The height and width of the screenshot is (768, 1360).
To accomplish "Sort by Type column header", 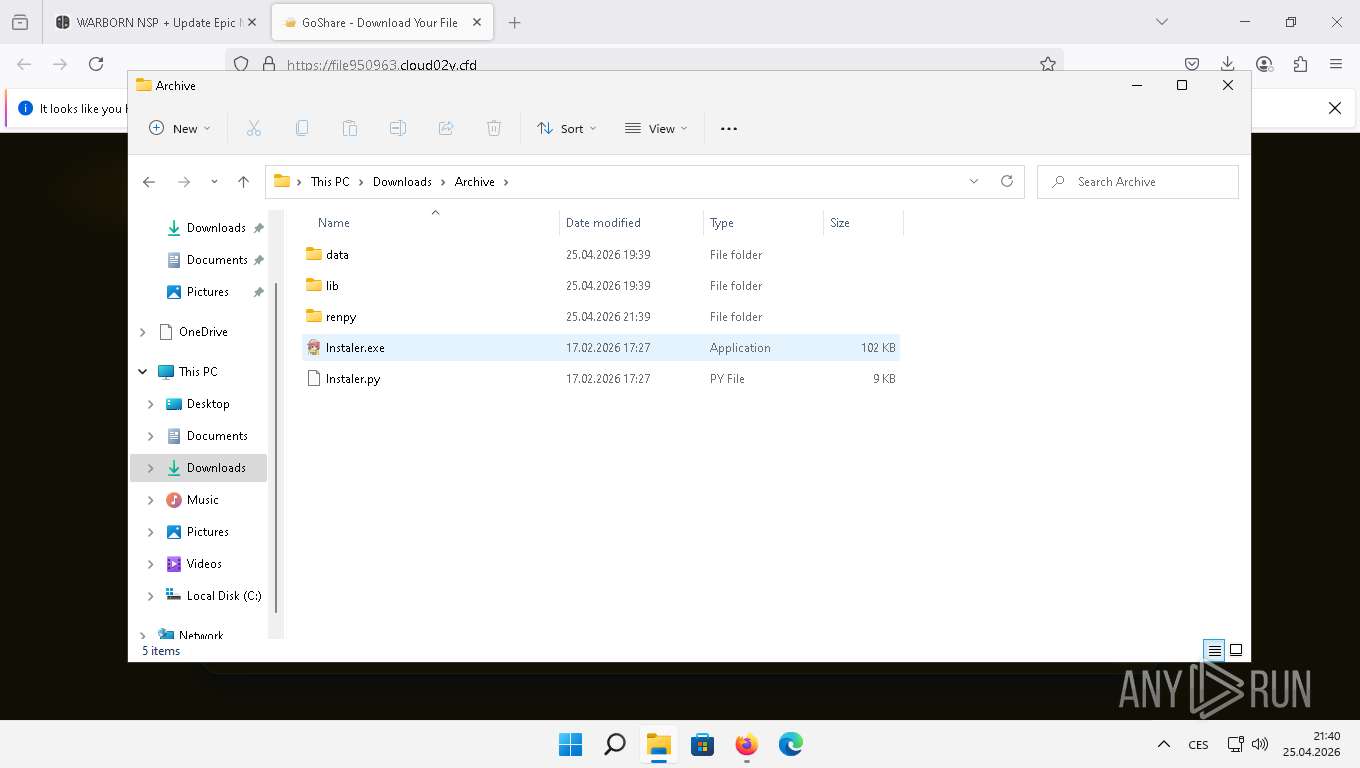I will (763, 223).
